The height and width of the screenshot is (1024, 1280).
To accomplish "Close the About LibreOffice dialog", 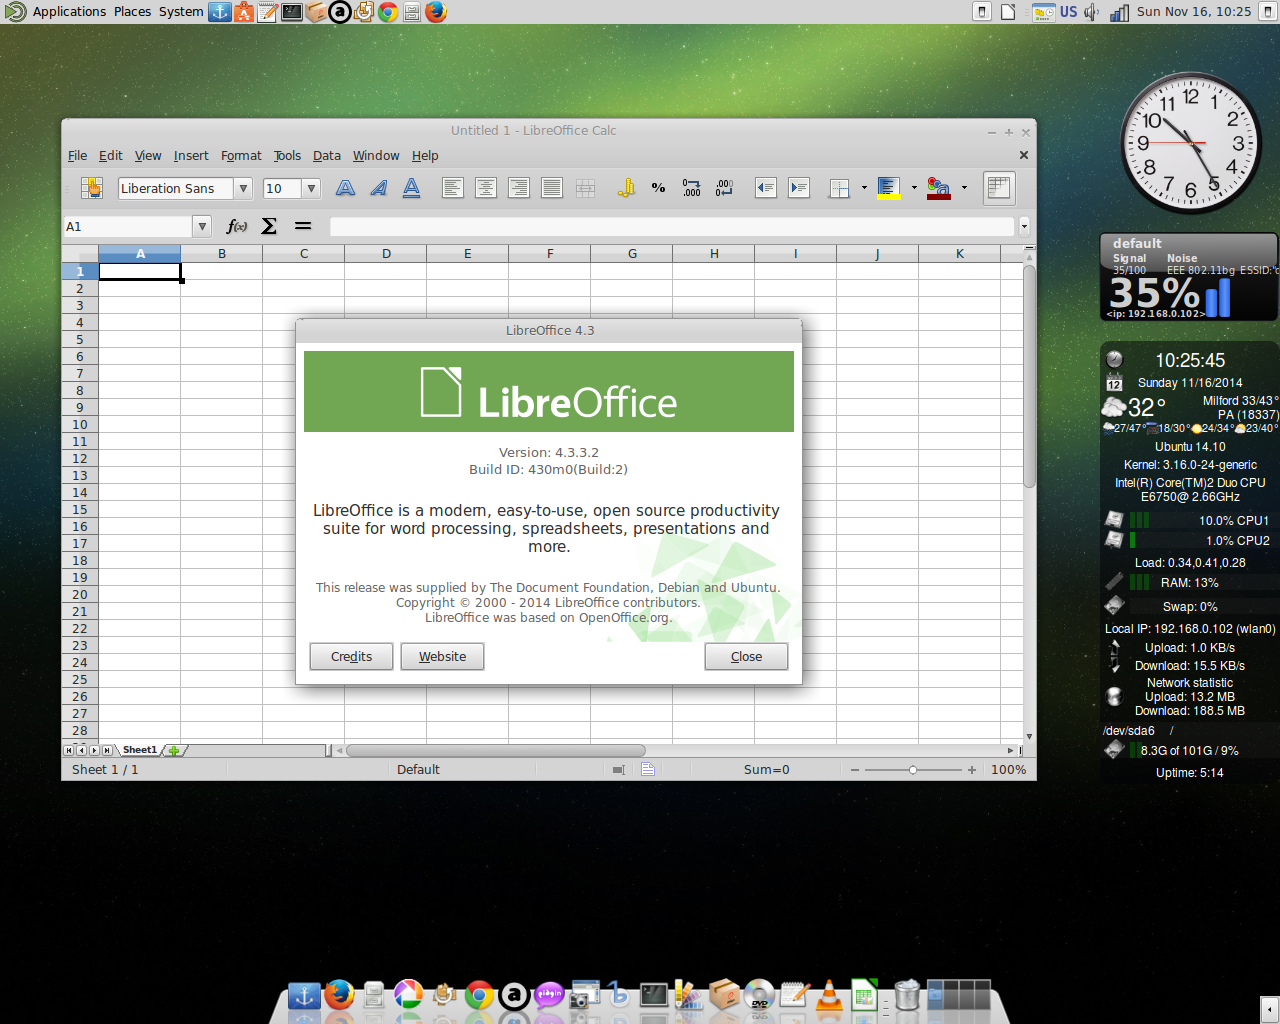I will [746, 657].
